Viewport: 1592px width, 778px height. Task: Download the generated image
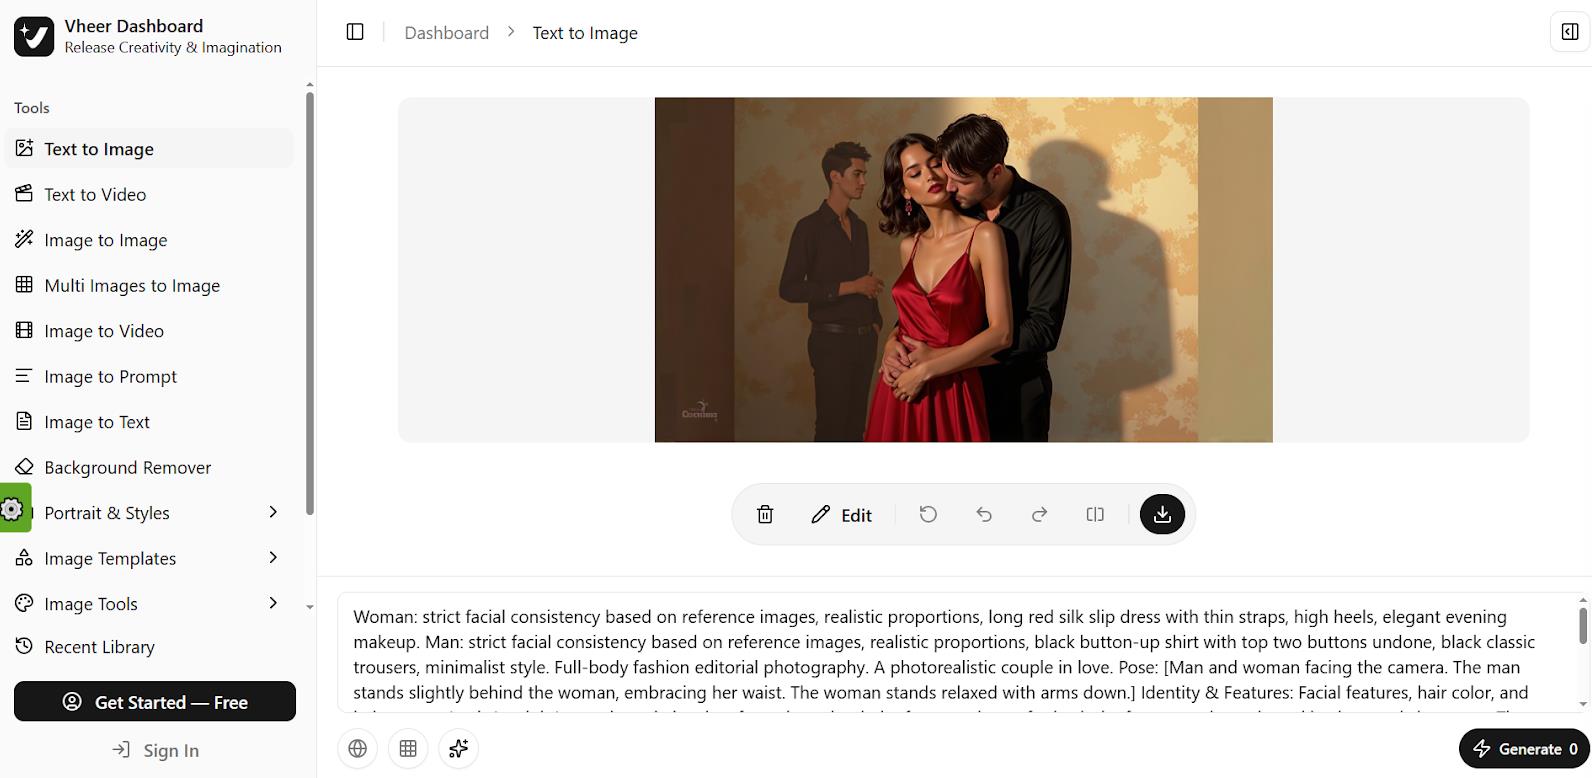pos(1162,514)
